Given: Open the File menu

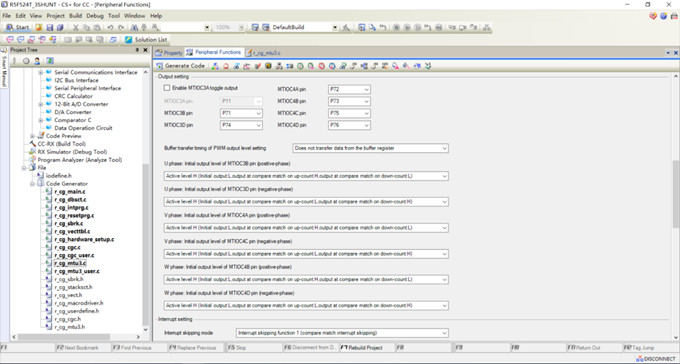Looking at the screenshot, I should (x=7, y=16).
